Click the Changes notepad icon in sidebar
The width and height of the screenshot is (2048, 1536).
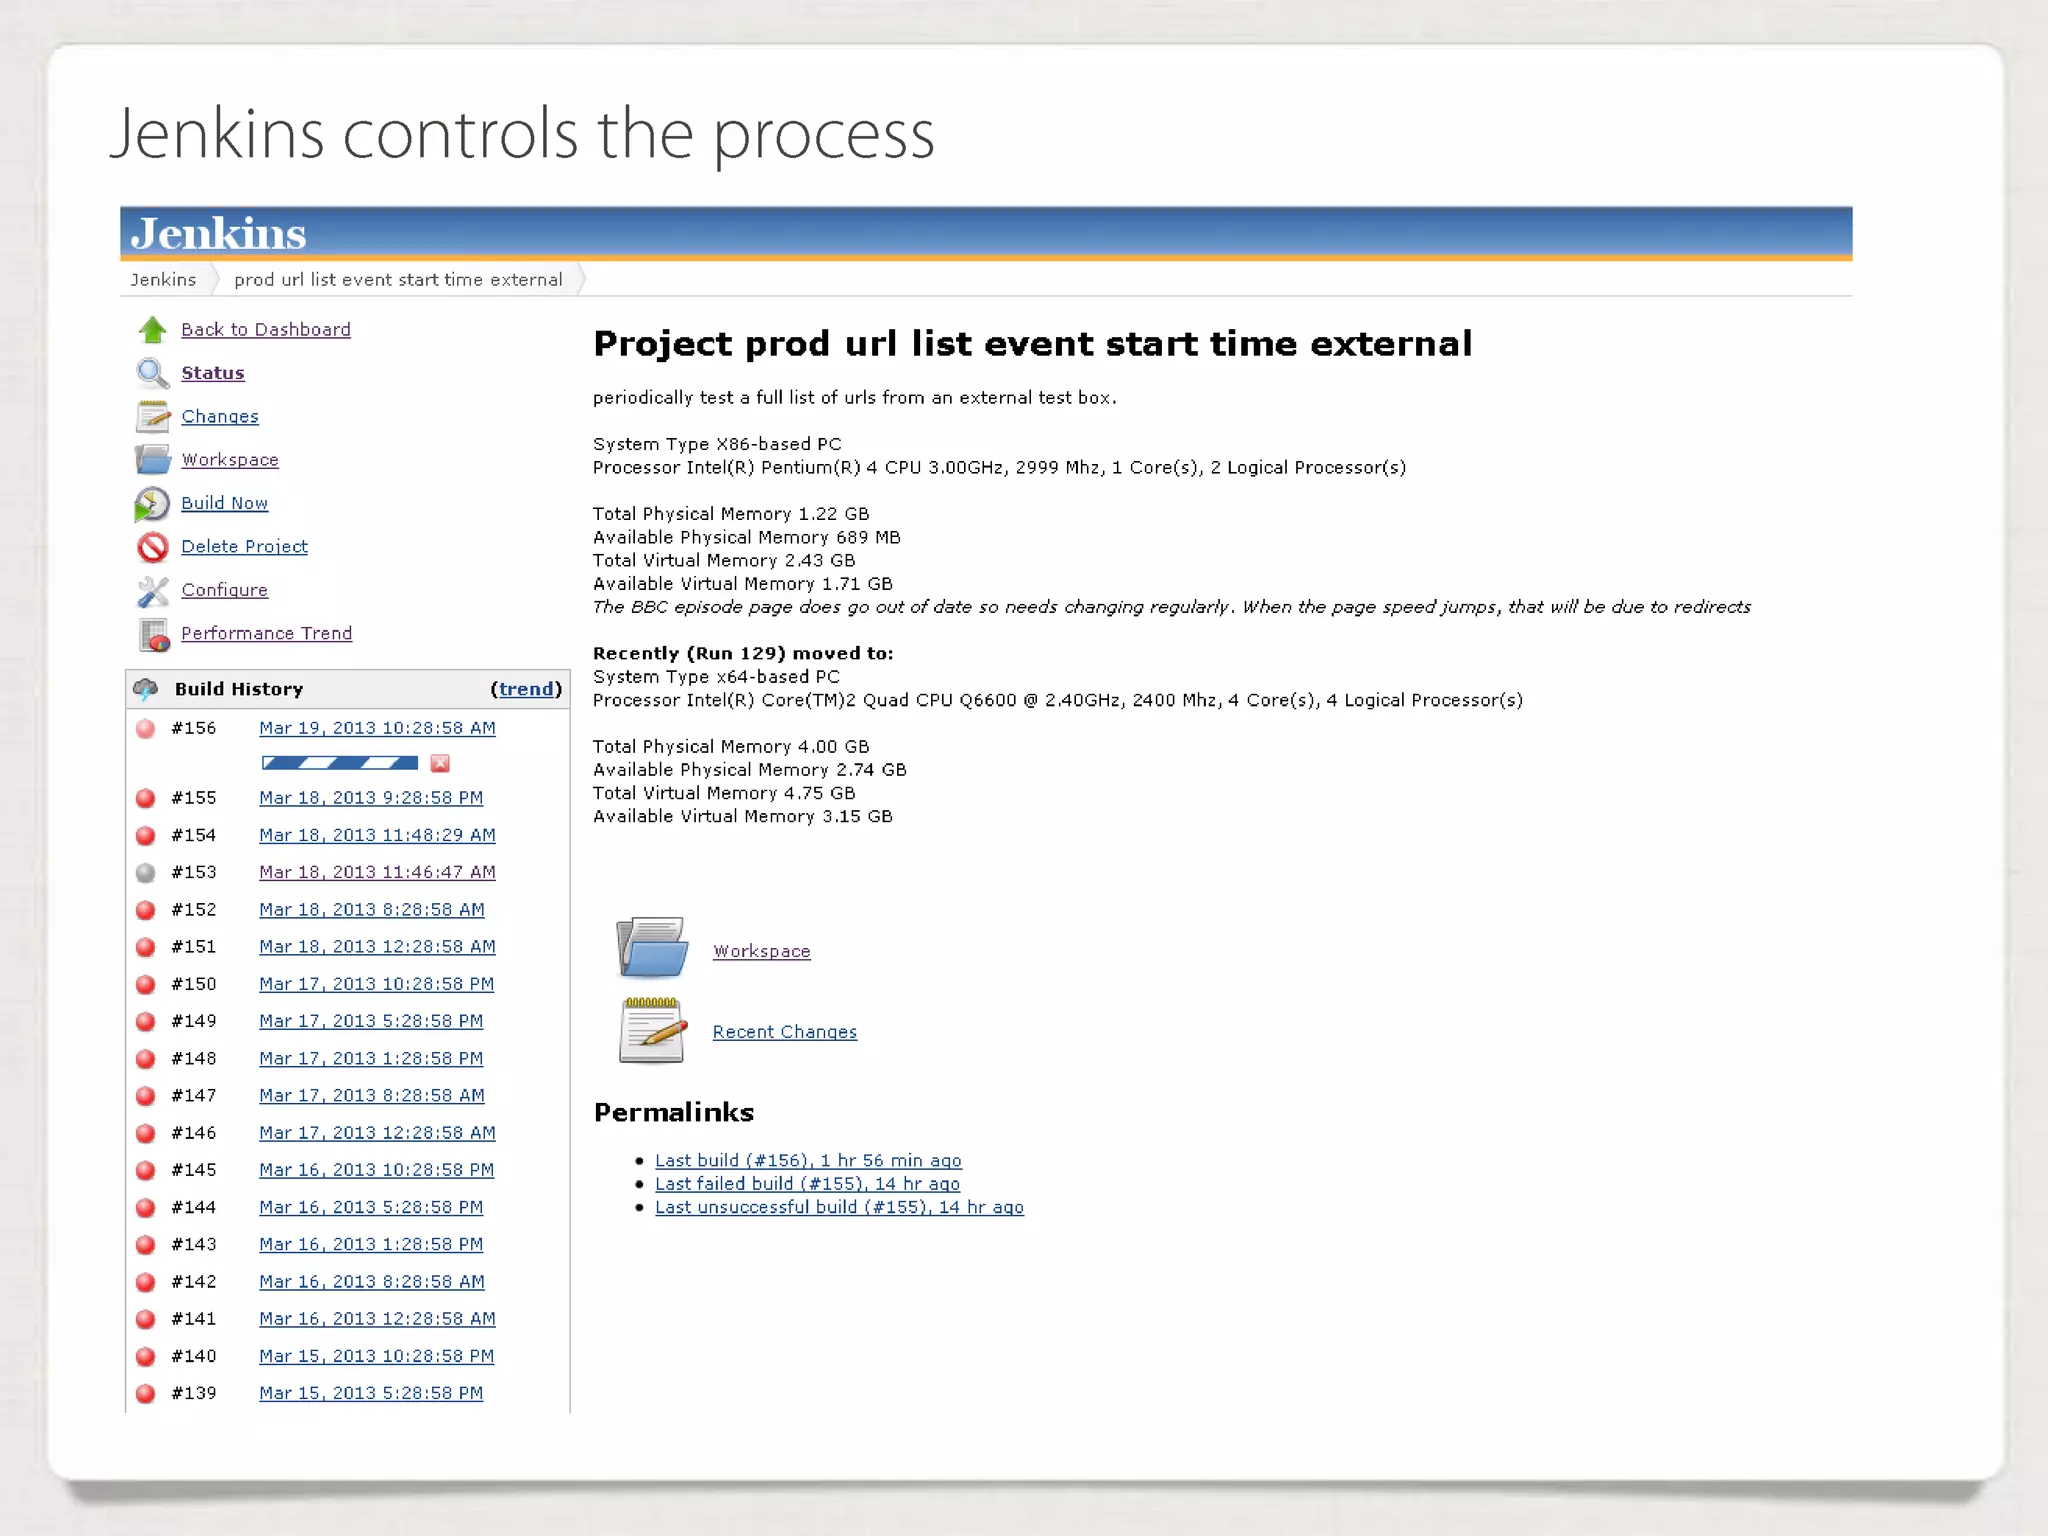pos(152,416)
